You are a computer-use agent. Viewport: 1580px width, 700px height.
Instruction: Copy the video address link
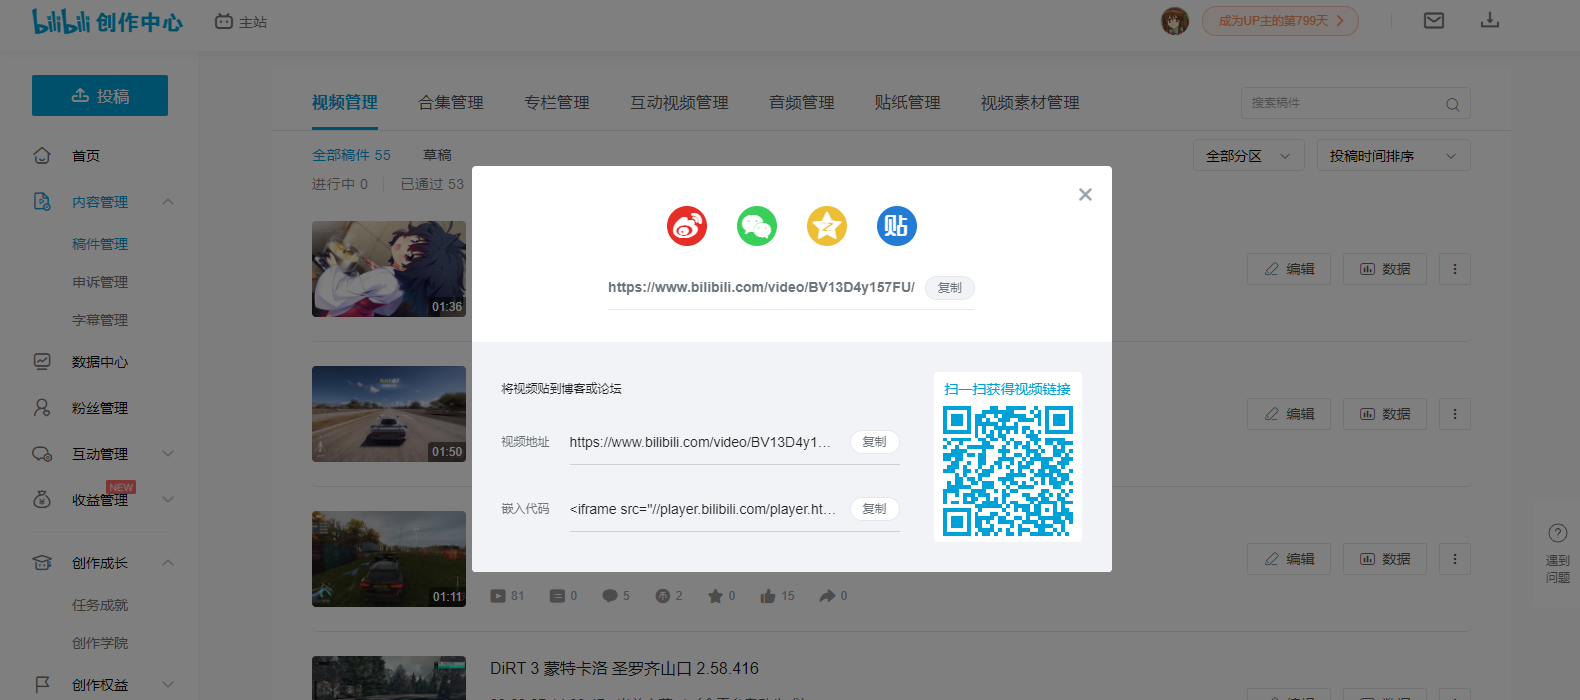coord(874,442)
